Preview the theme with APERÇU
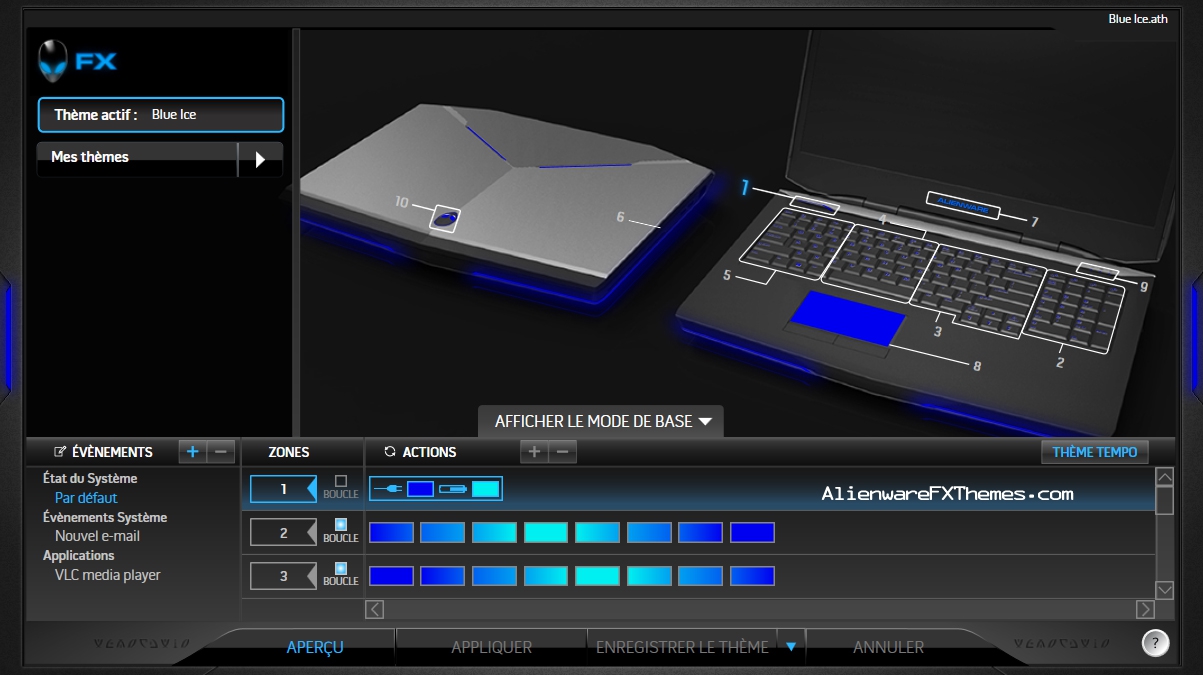 (x=315, y=647)
